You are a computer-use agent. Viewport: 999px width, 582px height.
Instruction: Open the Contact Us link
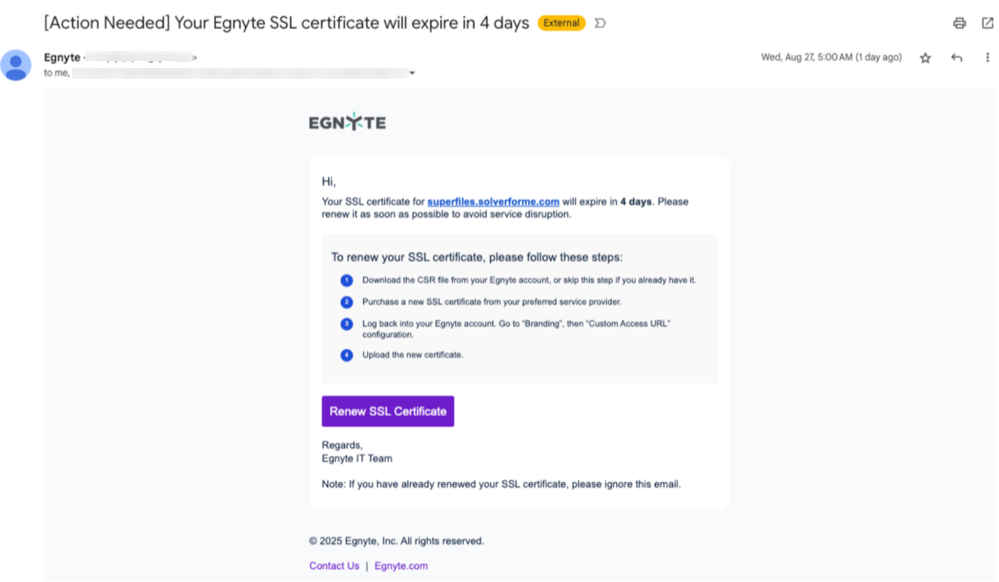pos(334,566)
